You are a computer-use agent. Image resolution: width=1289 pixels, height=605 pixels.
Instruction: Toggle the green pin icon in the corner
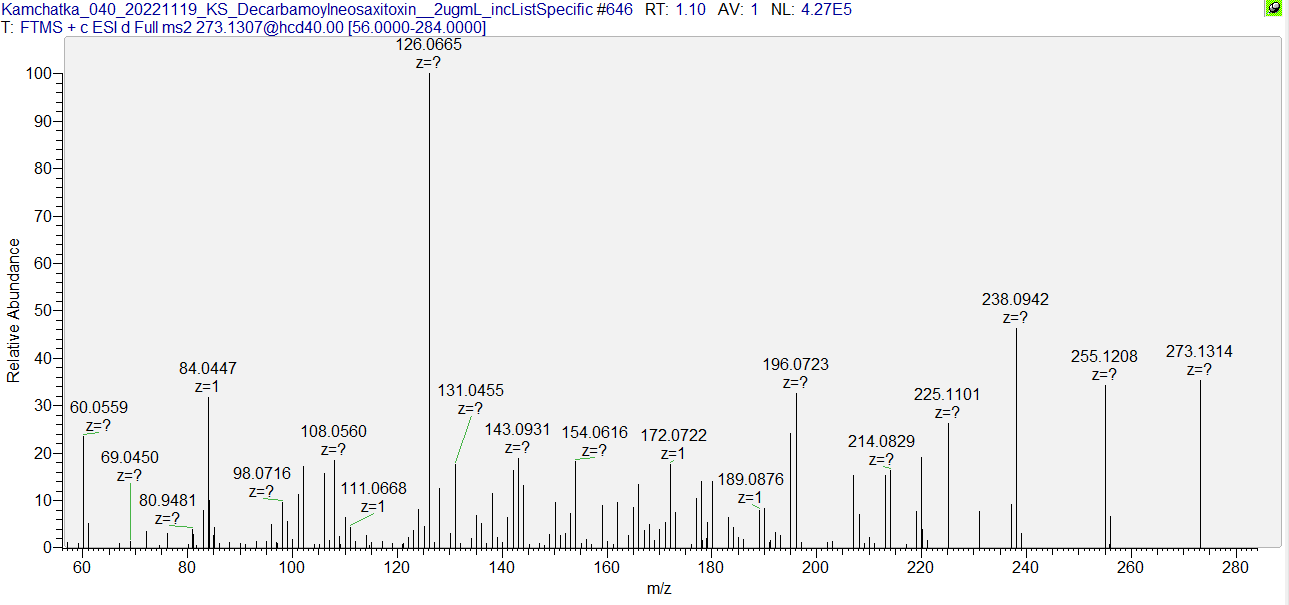pos(1273,8)
